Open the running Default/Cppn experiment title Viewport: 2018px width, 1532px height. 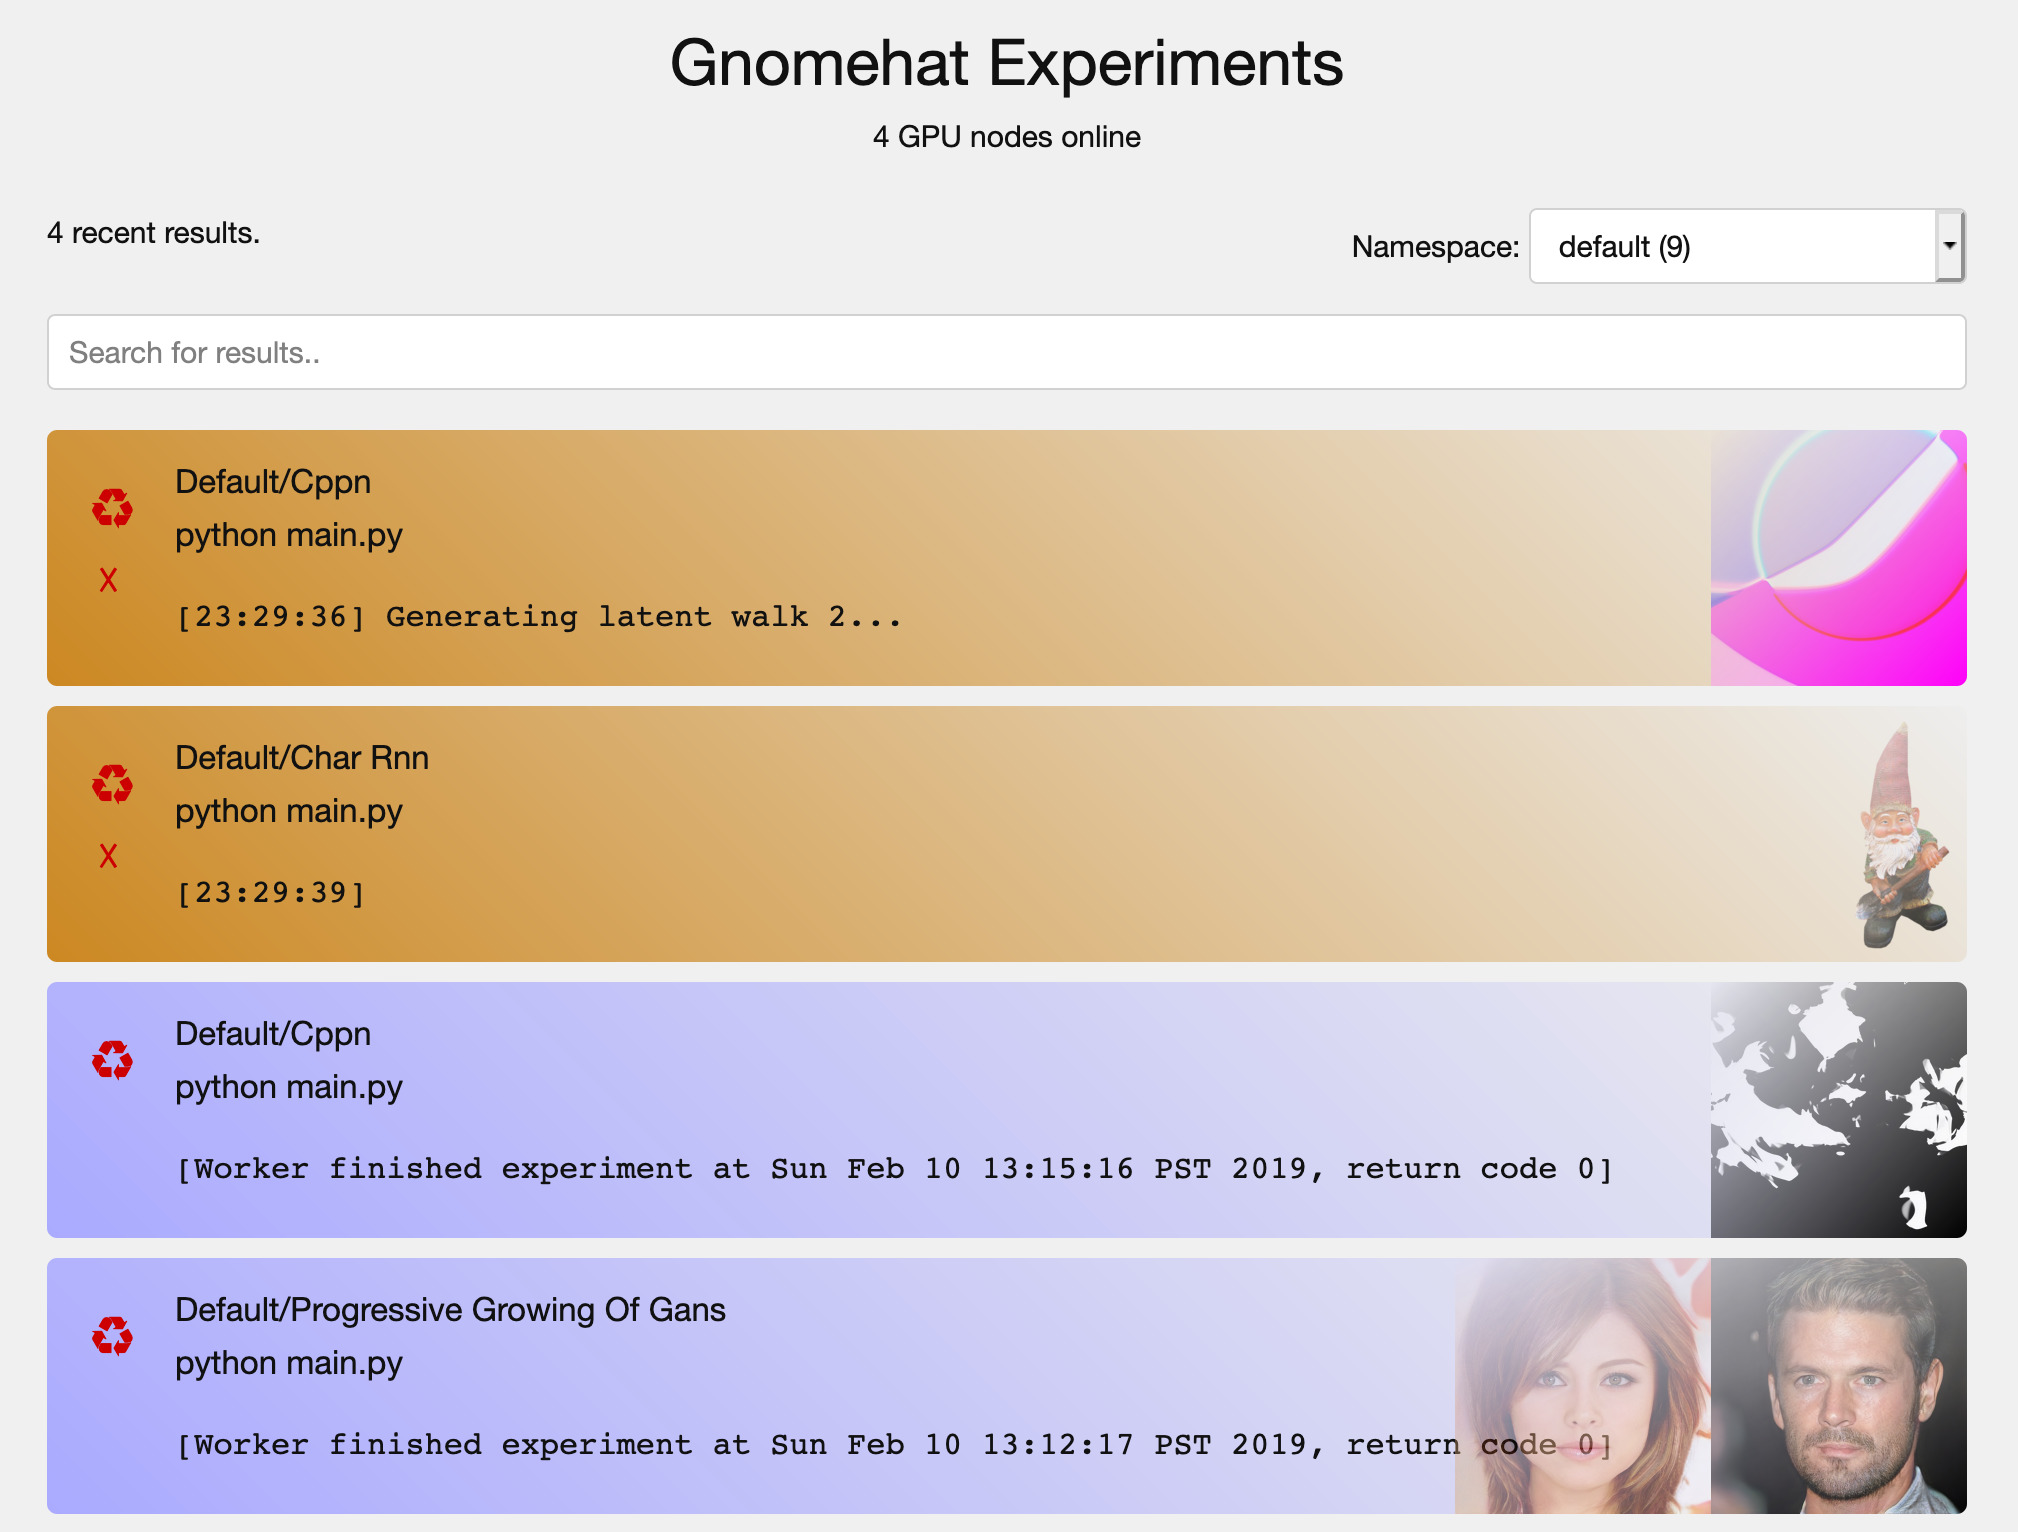click(273, 482)
